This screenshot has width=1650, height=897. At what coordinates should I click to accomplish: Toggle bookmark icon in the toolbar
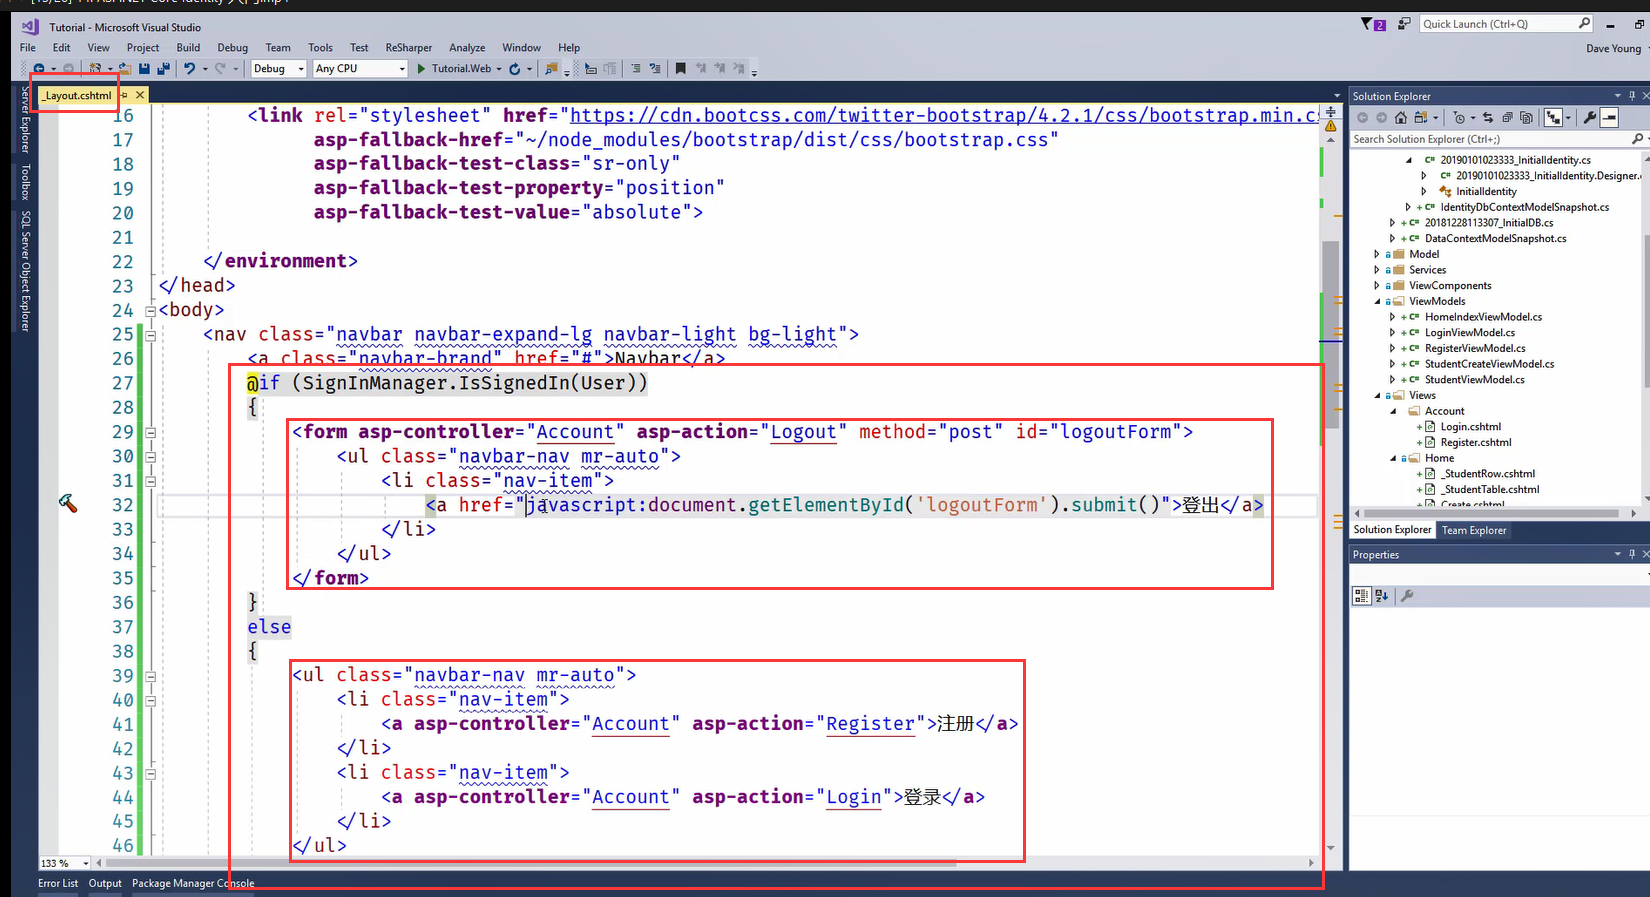[680, 69]
